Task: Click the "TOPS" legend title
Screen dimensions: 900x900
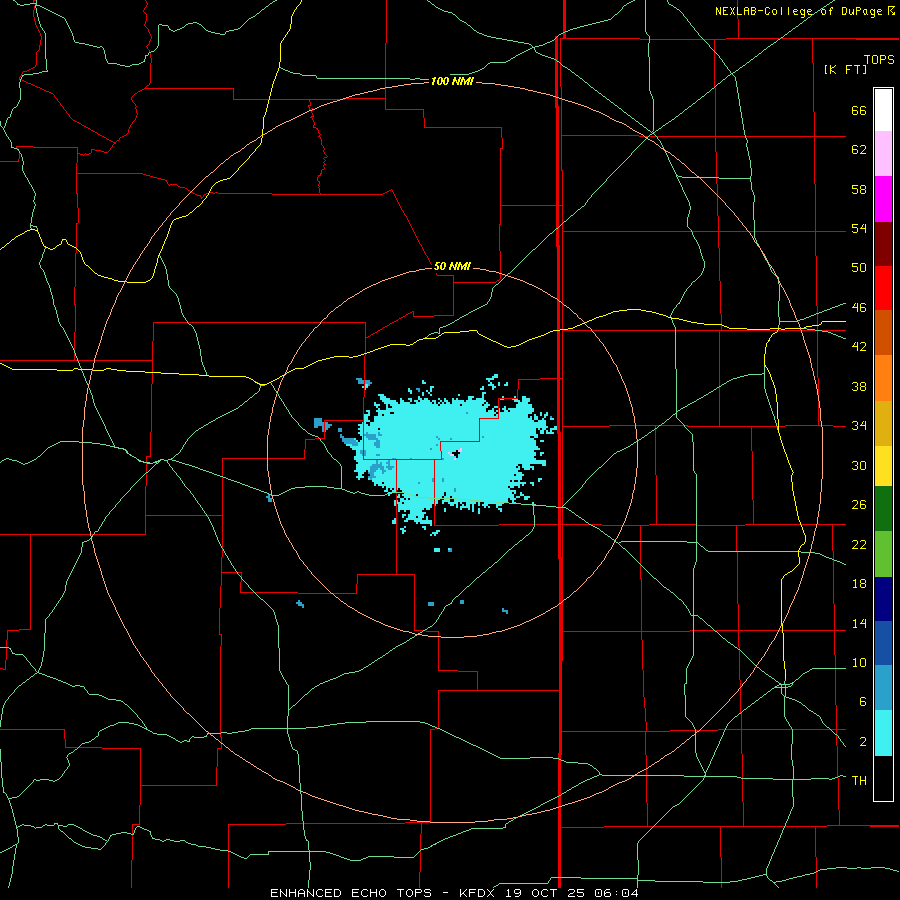Action: [879, 60]
